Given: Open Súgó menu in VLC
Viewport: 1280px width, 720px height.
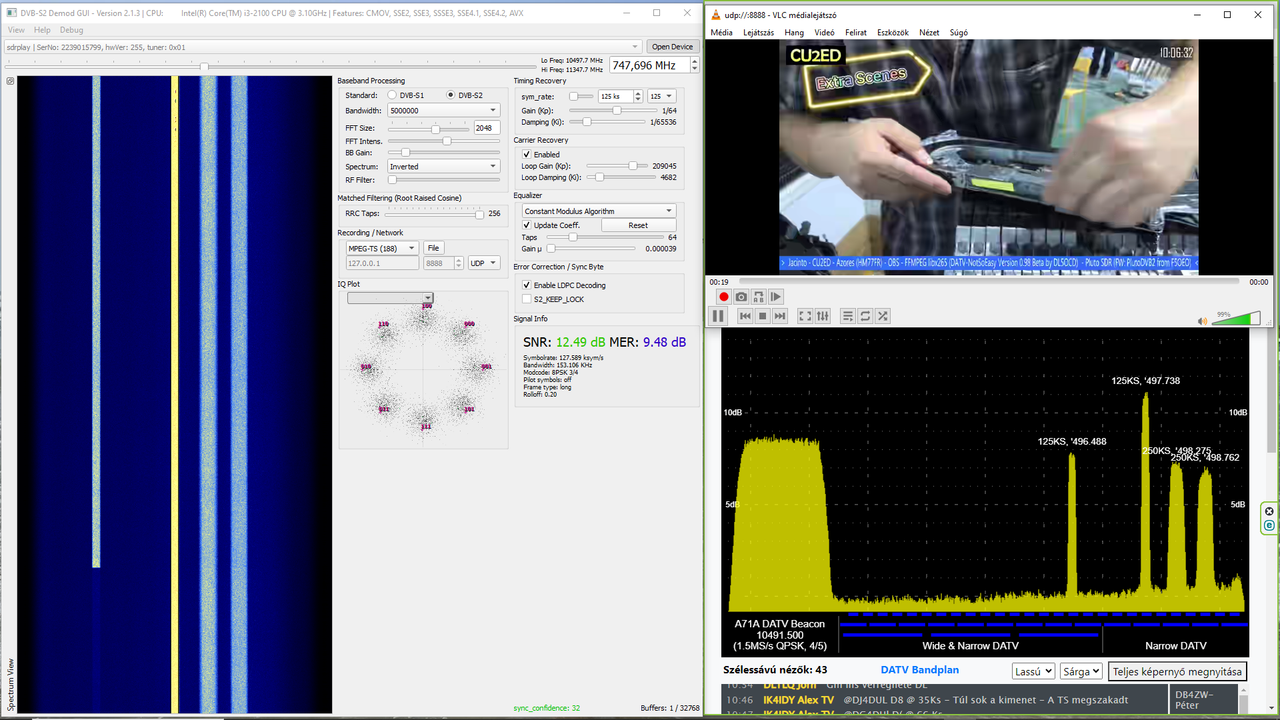Looking at the screenshot, I should click(958, 33).
